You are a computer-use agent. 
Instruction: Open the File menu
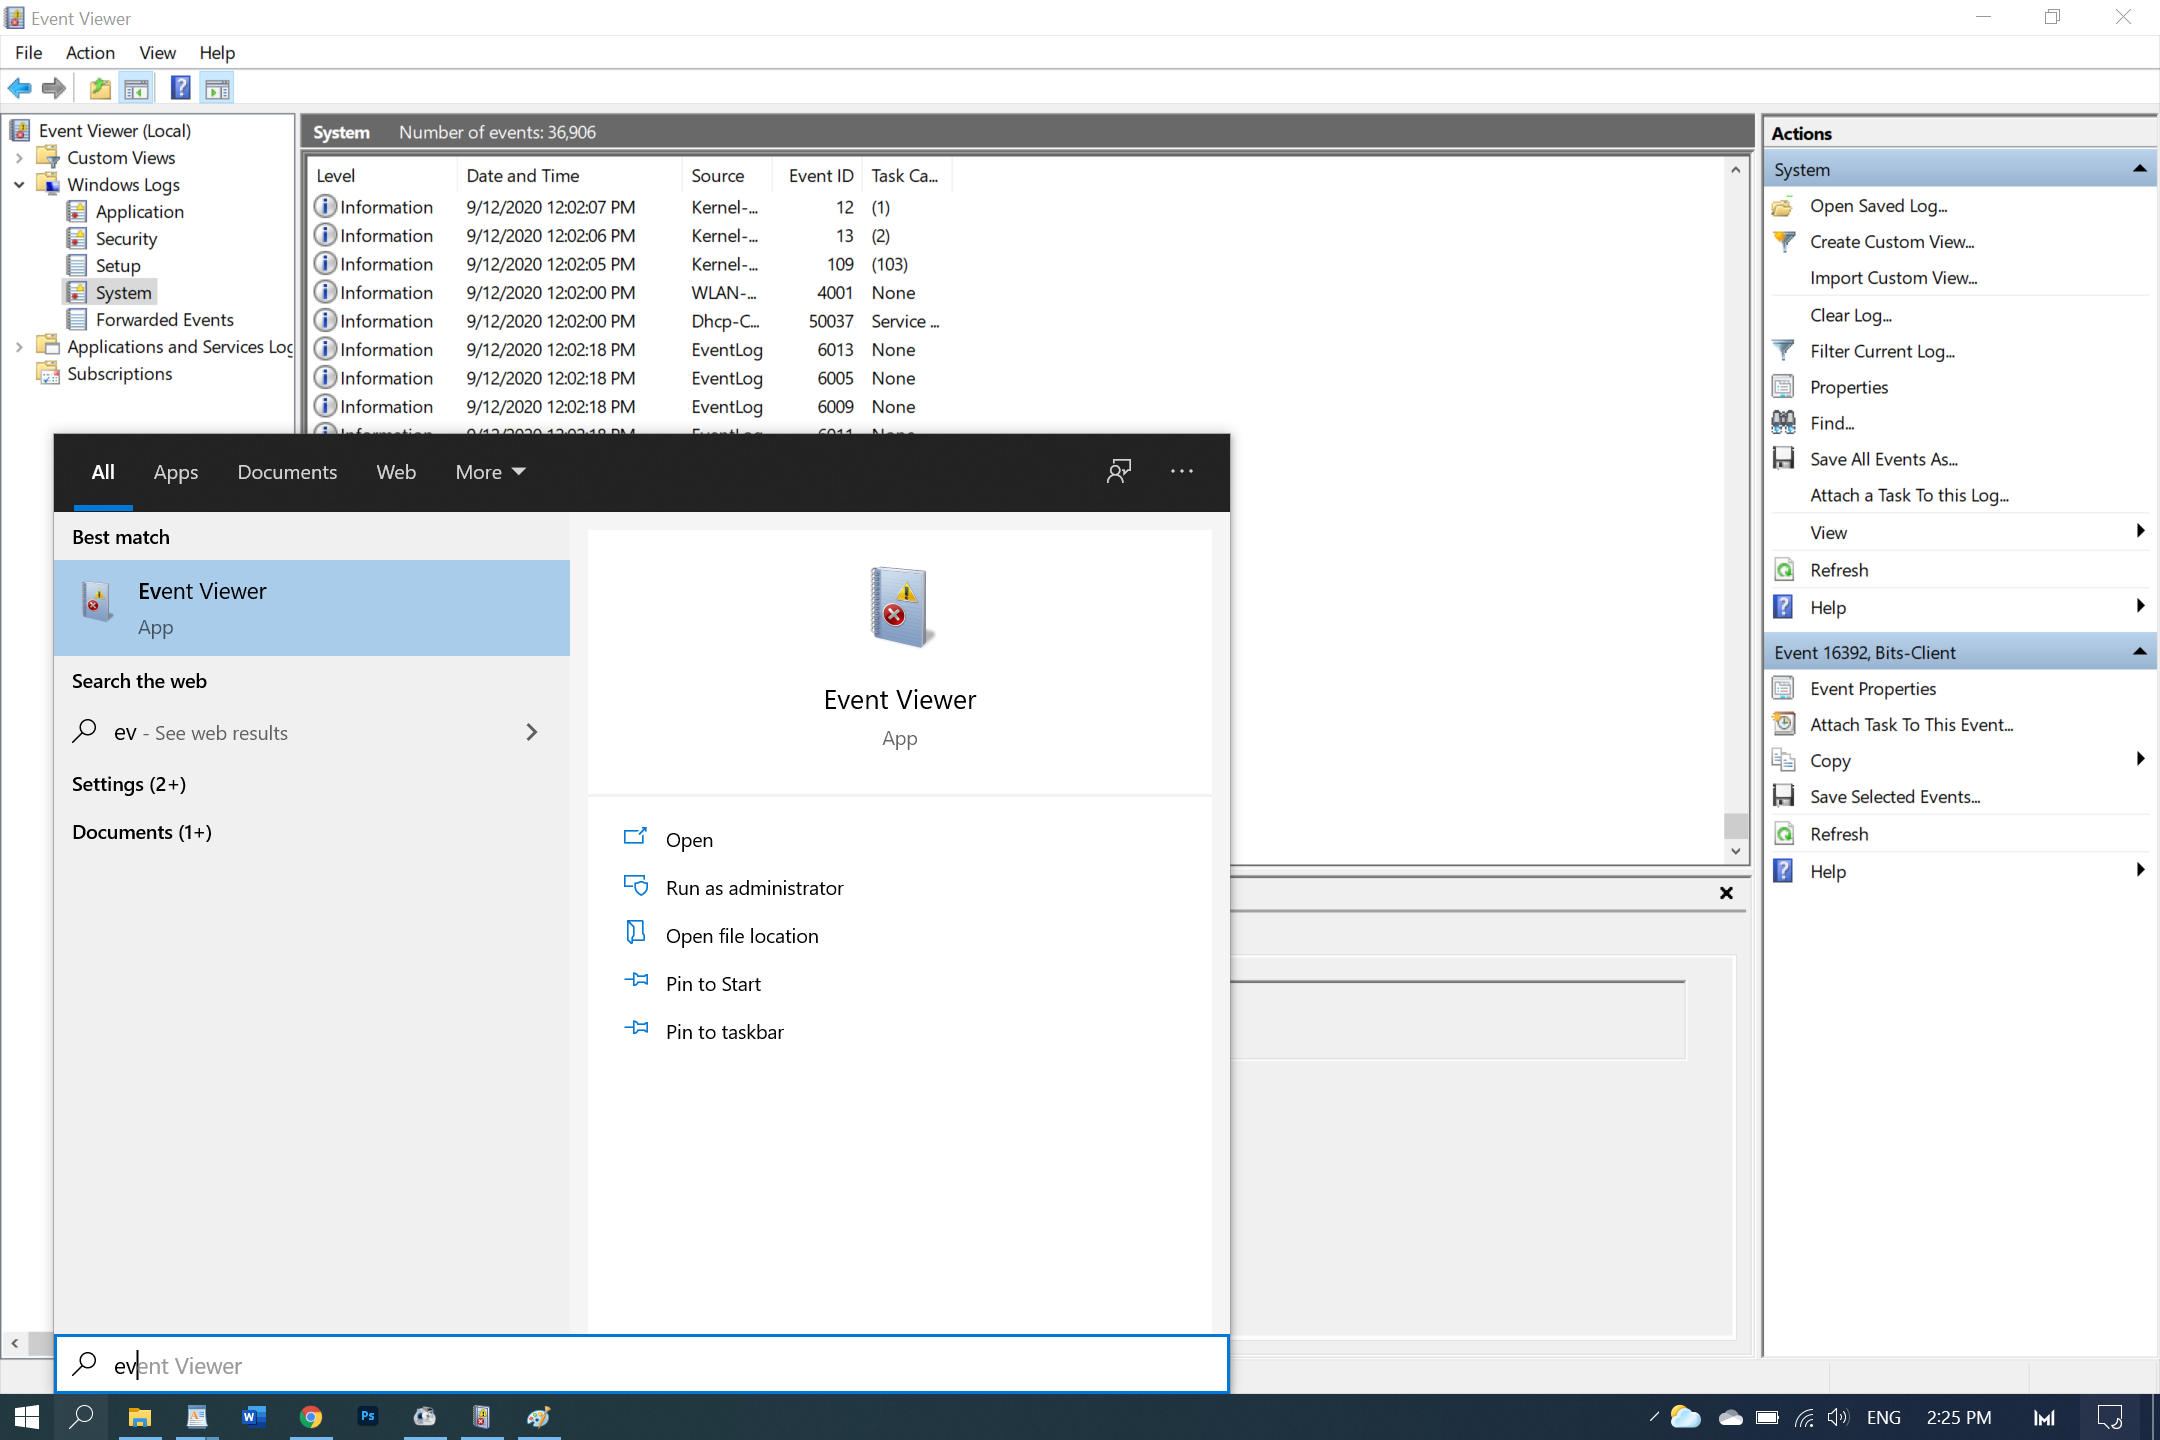pos(29,52)
